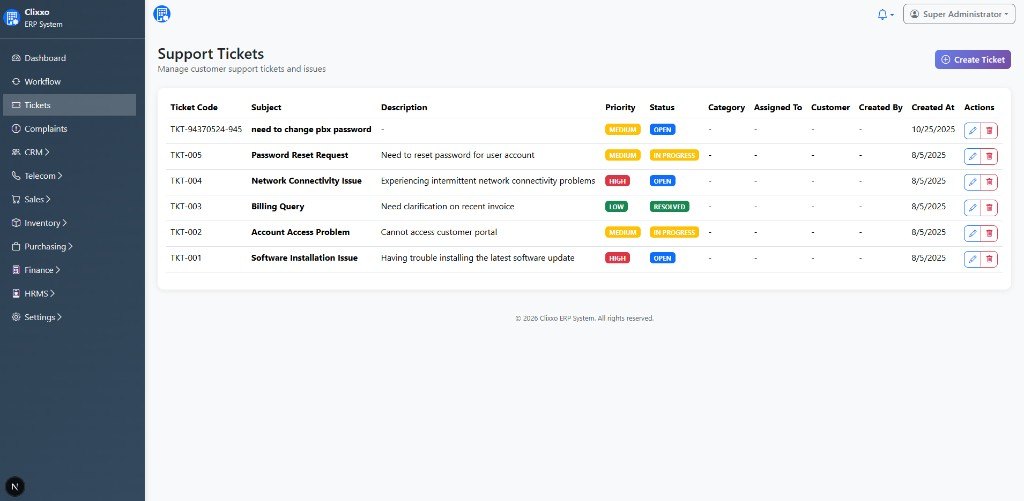Edit ticket TKT-003 Billing Query

[972, 208]
